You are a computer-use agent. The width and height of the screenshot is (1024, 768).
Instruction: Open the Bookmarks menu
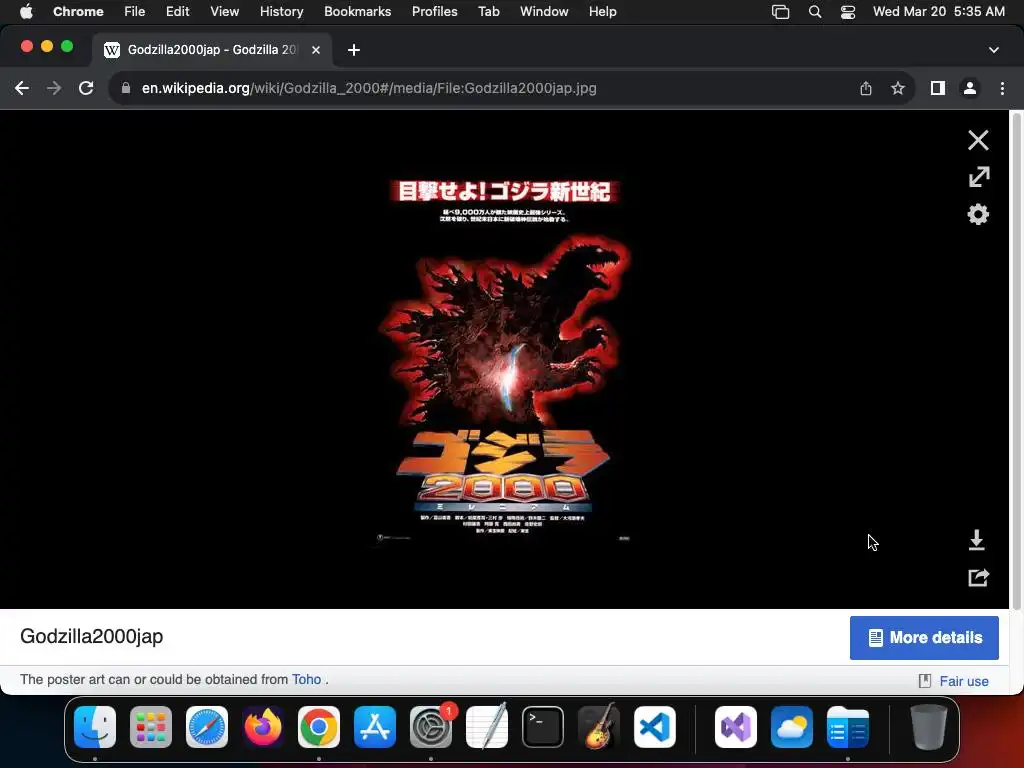click(357, 12)
